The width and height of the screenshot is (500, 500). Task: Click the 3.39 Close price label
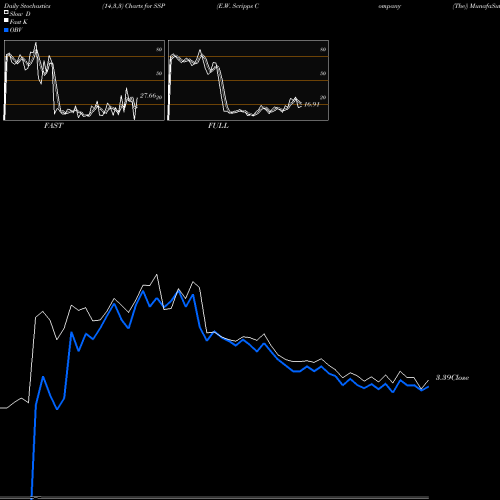[452, 378]
